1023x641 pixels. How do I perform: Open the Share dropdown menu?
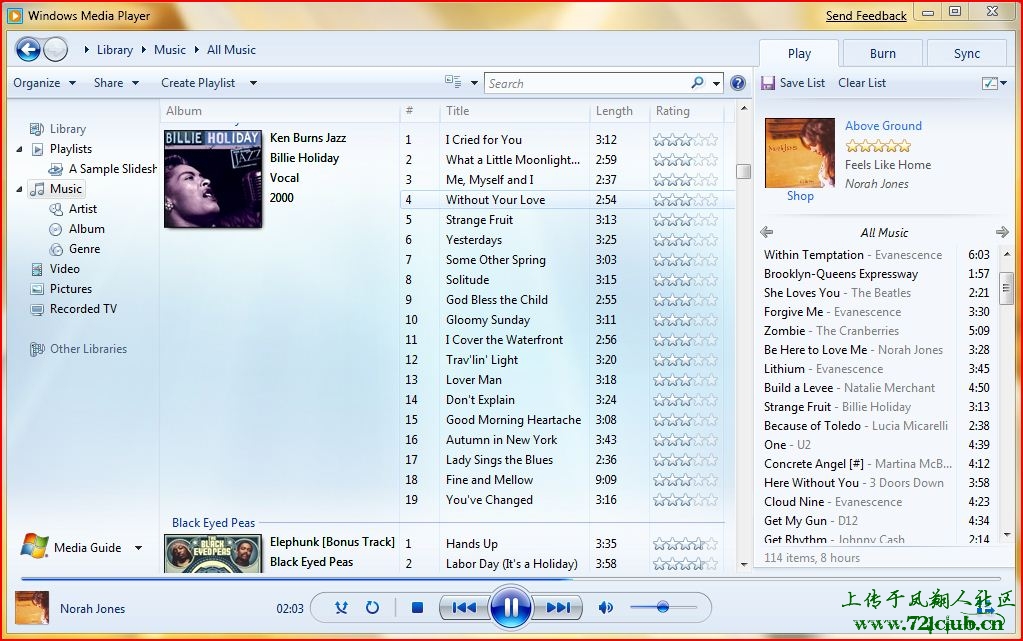[116, 83]
